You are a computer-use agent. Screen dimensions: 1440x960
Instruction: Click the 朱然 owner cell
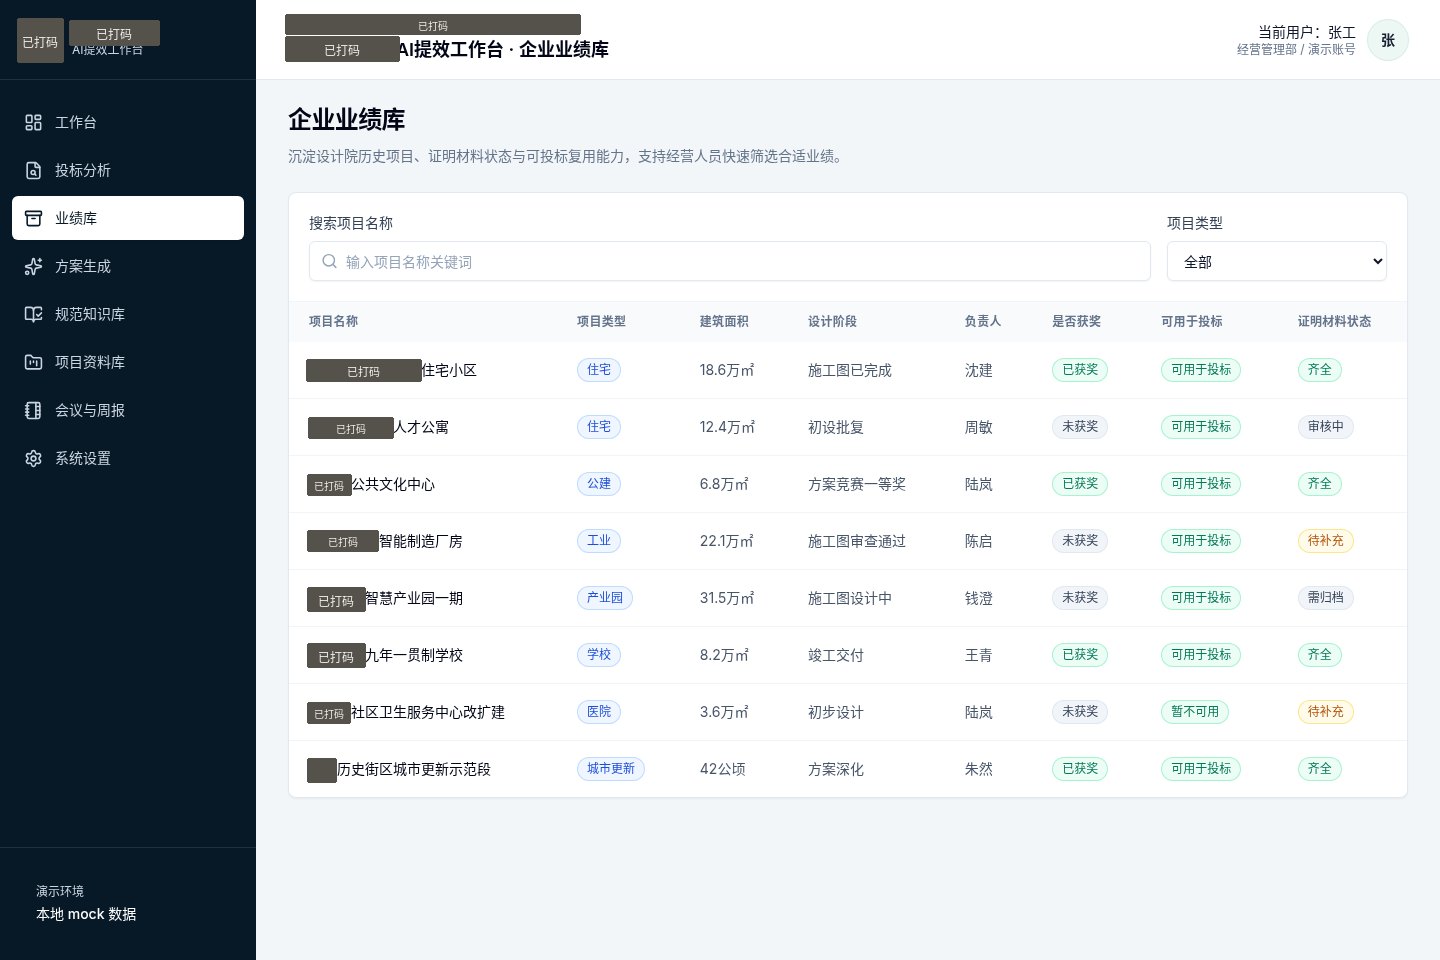978,769
